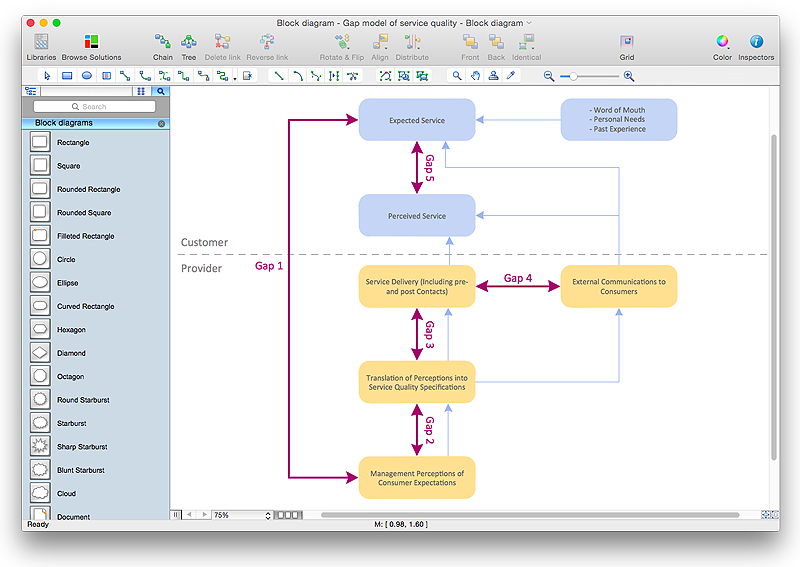The width and height of the screenshot is (800, 567).
Task: Select Rounded Rectangle shape from library
Action: (40, 189)
